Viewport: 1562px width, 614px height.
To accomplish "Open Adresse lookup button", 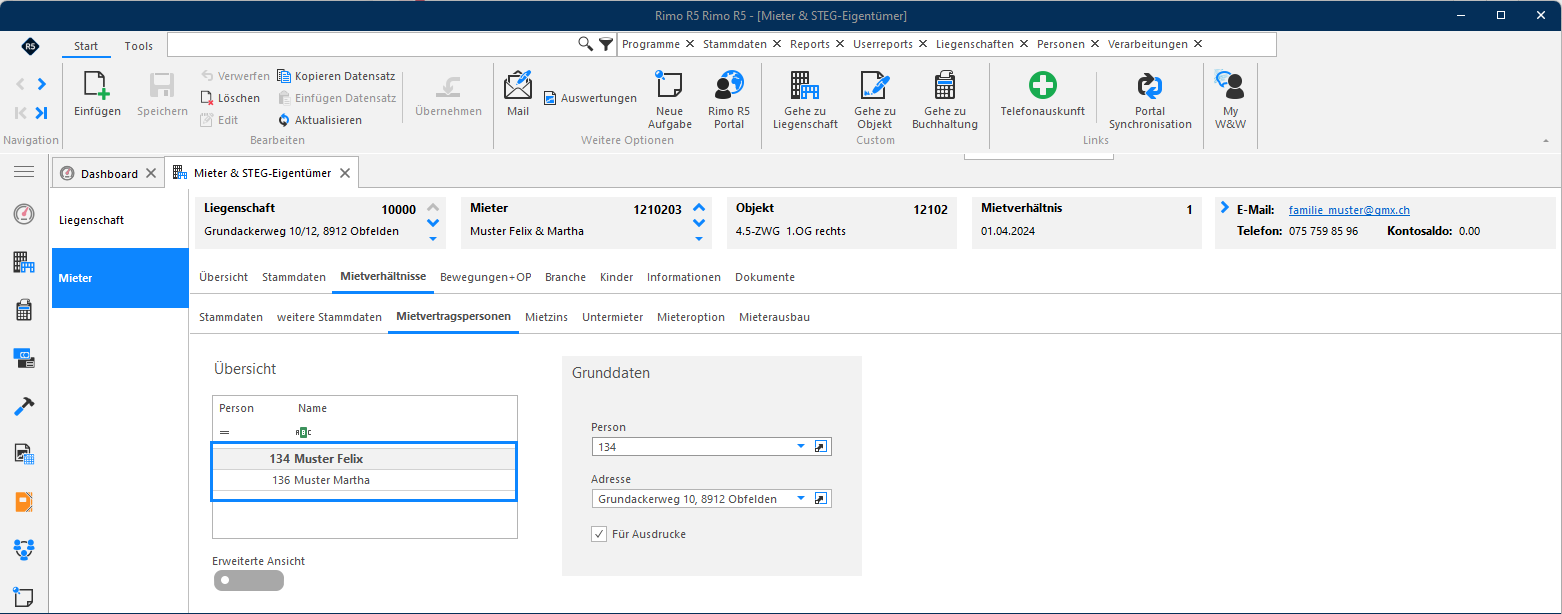I will tap(821, 499).
